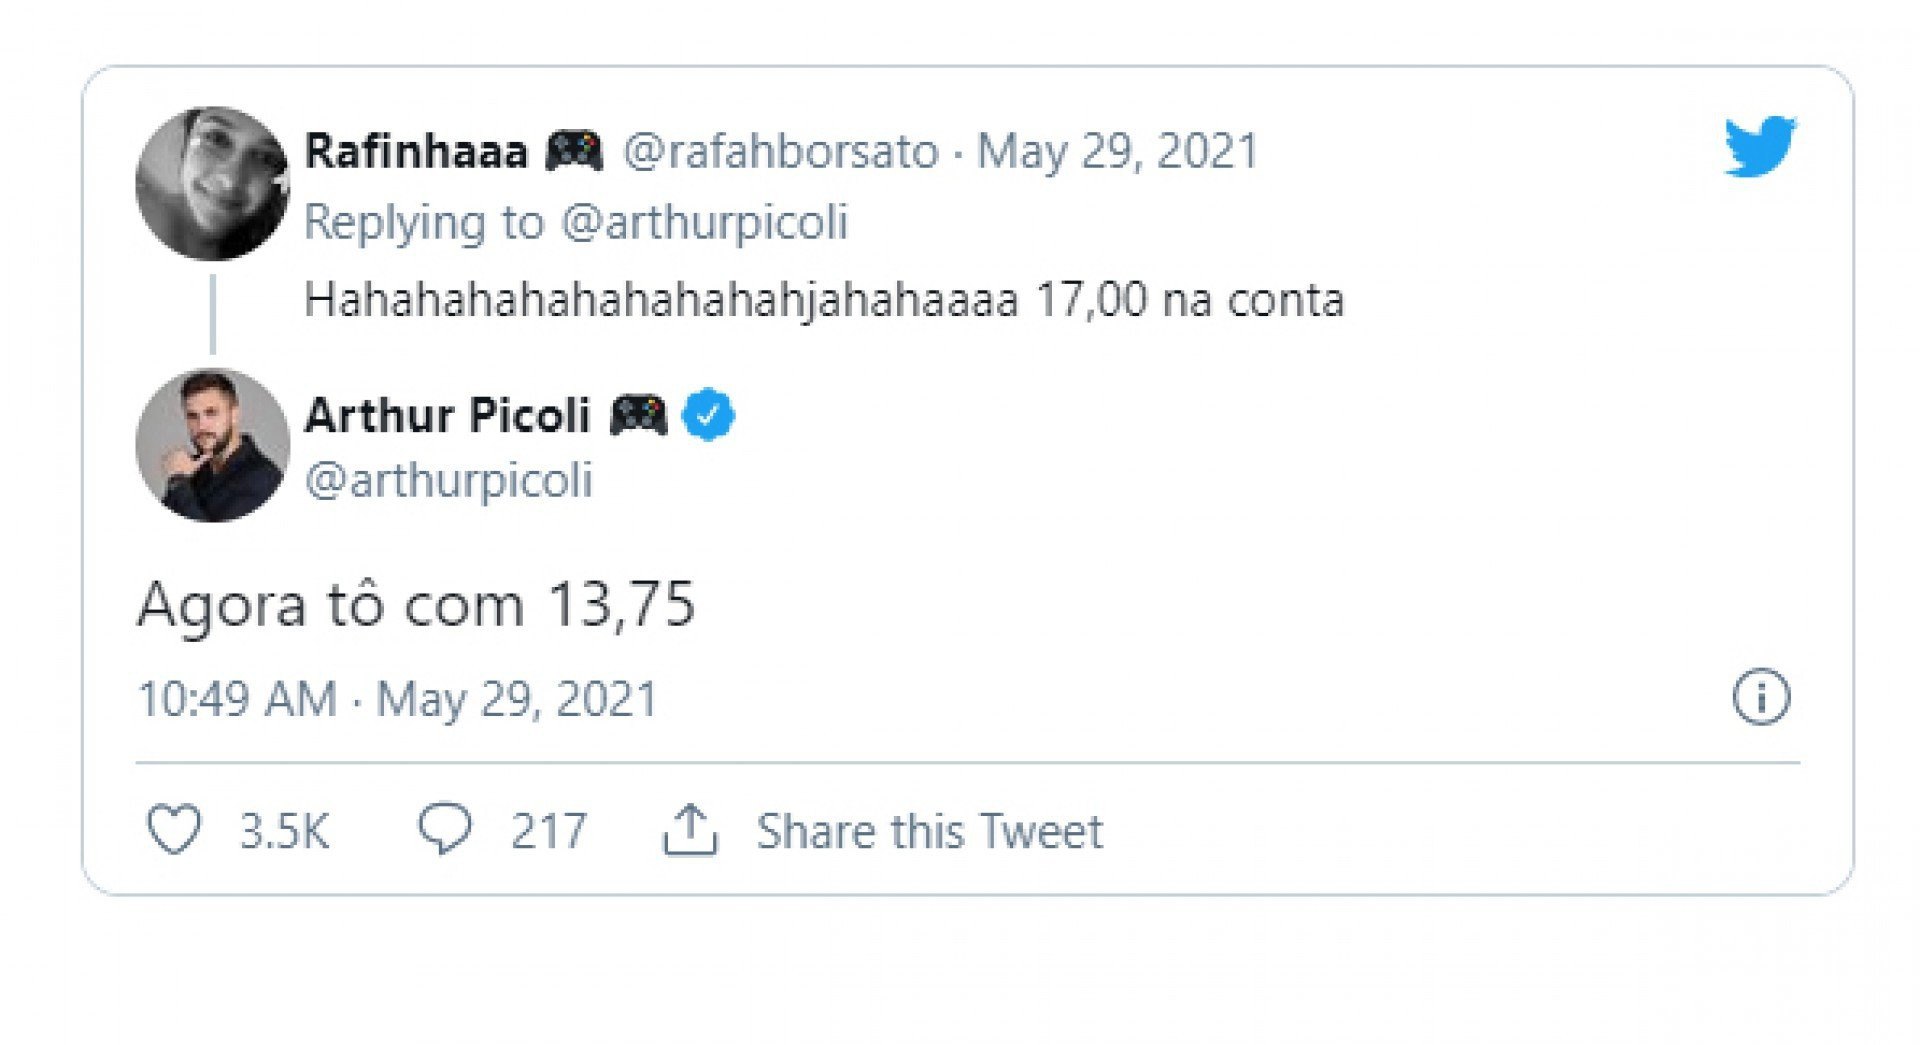Click the reply's May 29, 2021 date

(1117, 152)
